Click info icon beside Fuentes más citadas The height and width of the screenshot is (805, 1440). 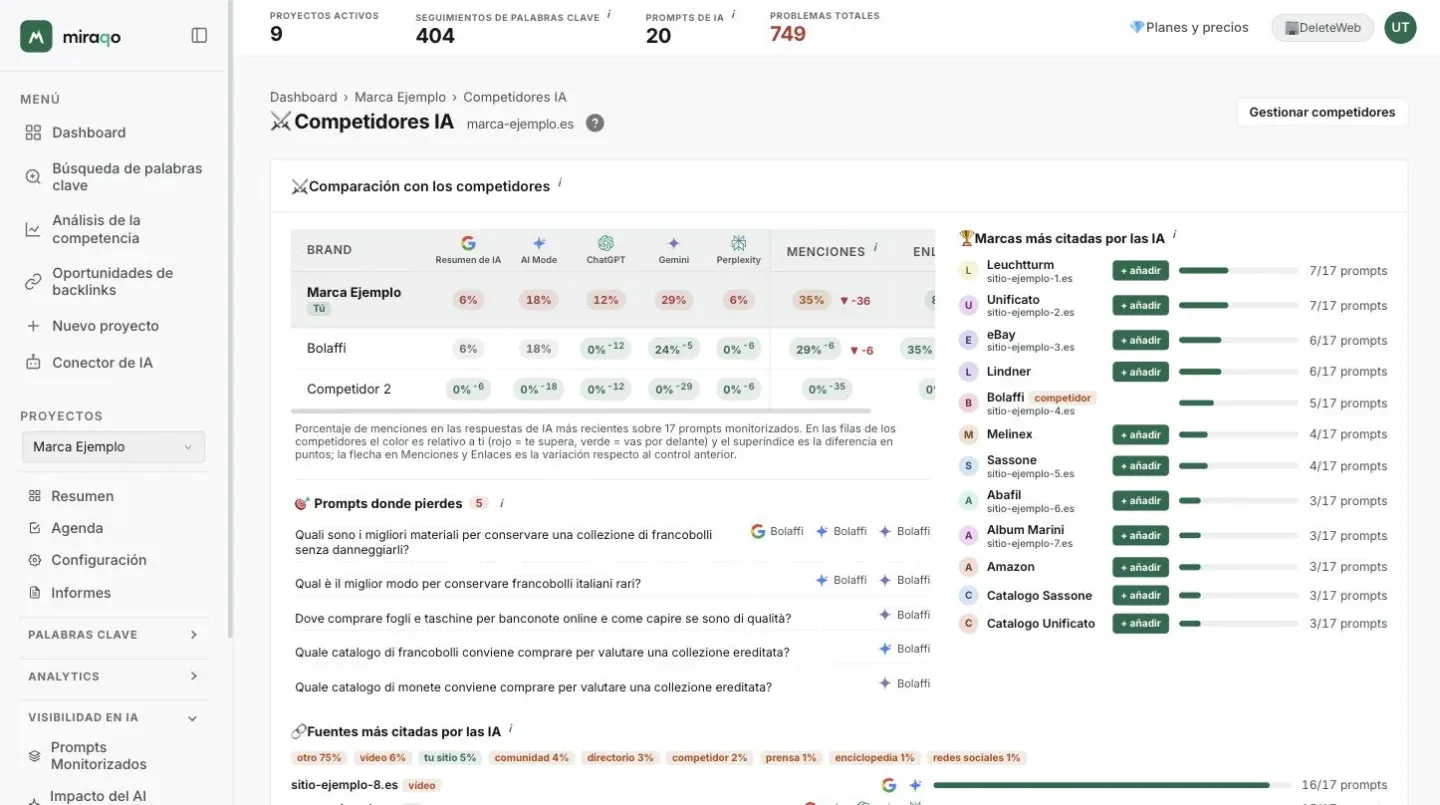pyautogui.click(x=510, y=728)
